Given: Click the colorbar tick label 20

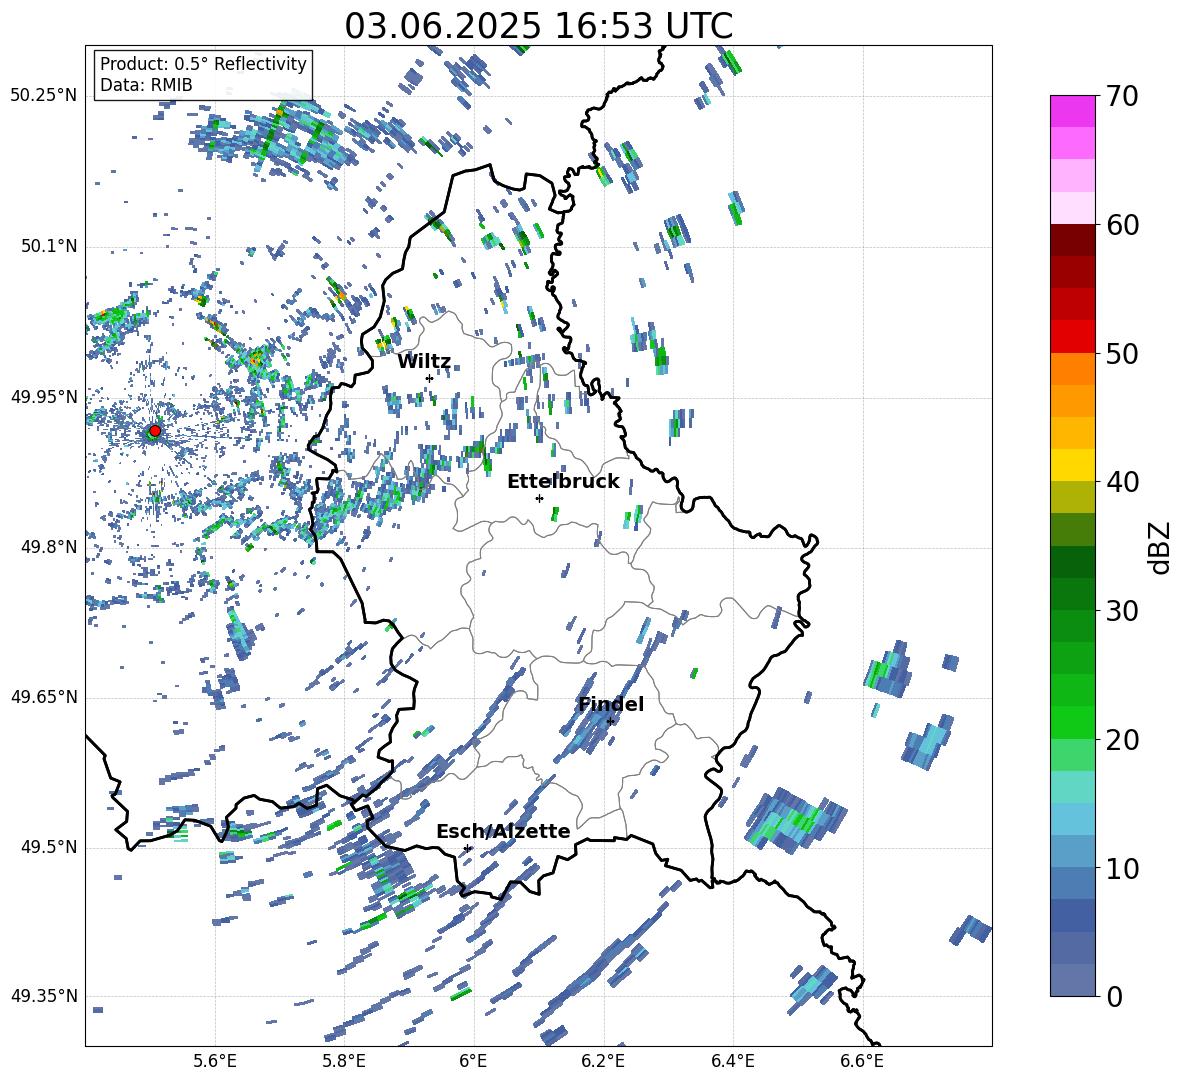Looking at the screenshot, I should click(1123, 740).
